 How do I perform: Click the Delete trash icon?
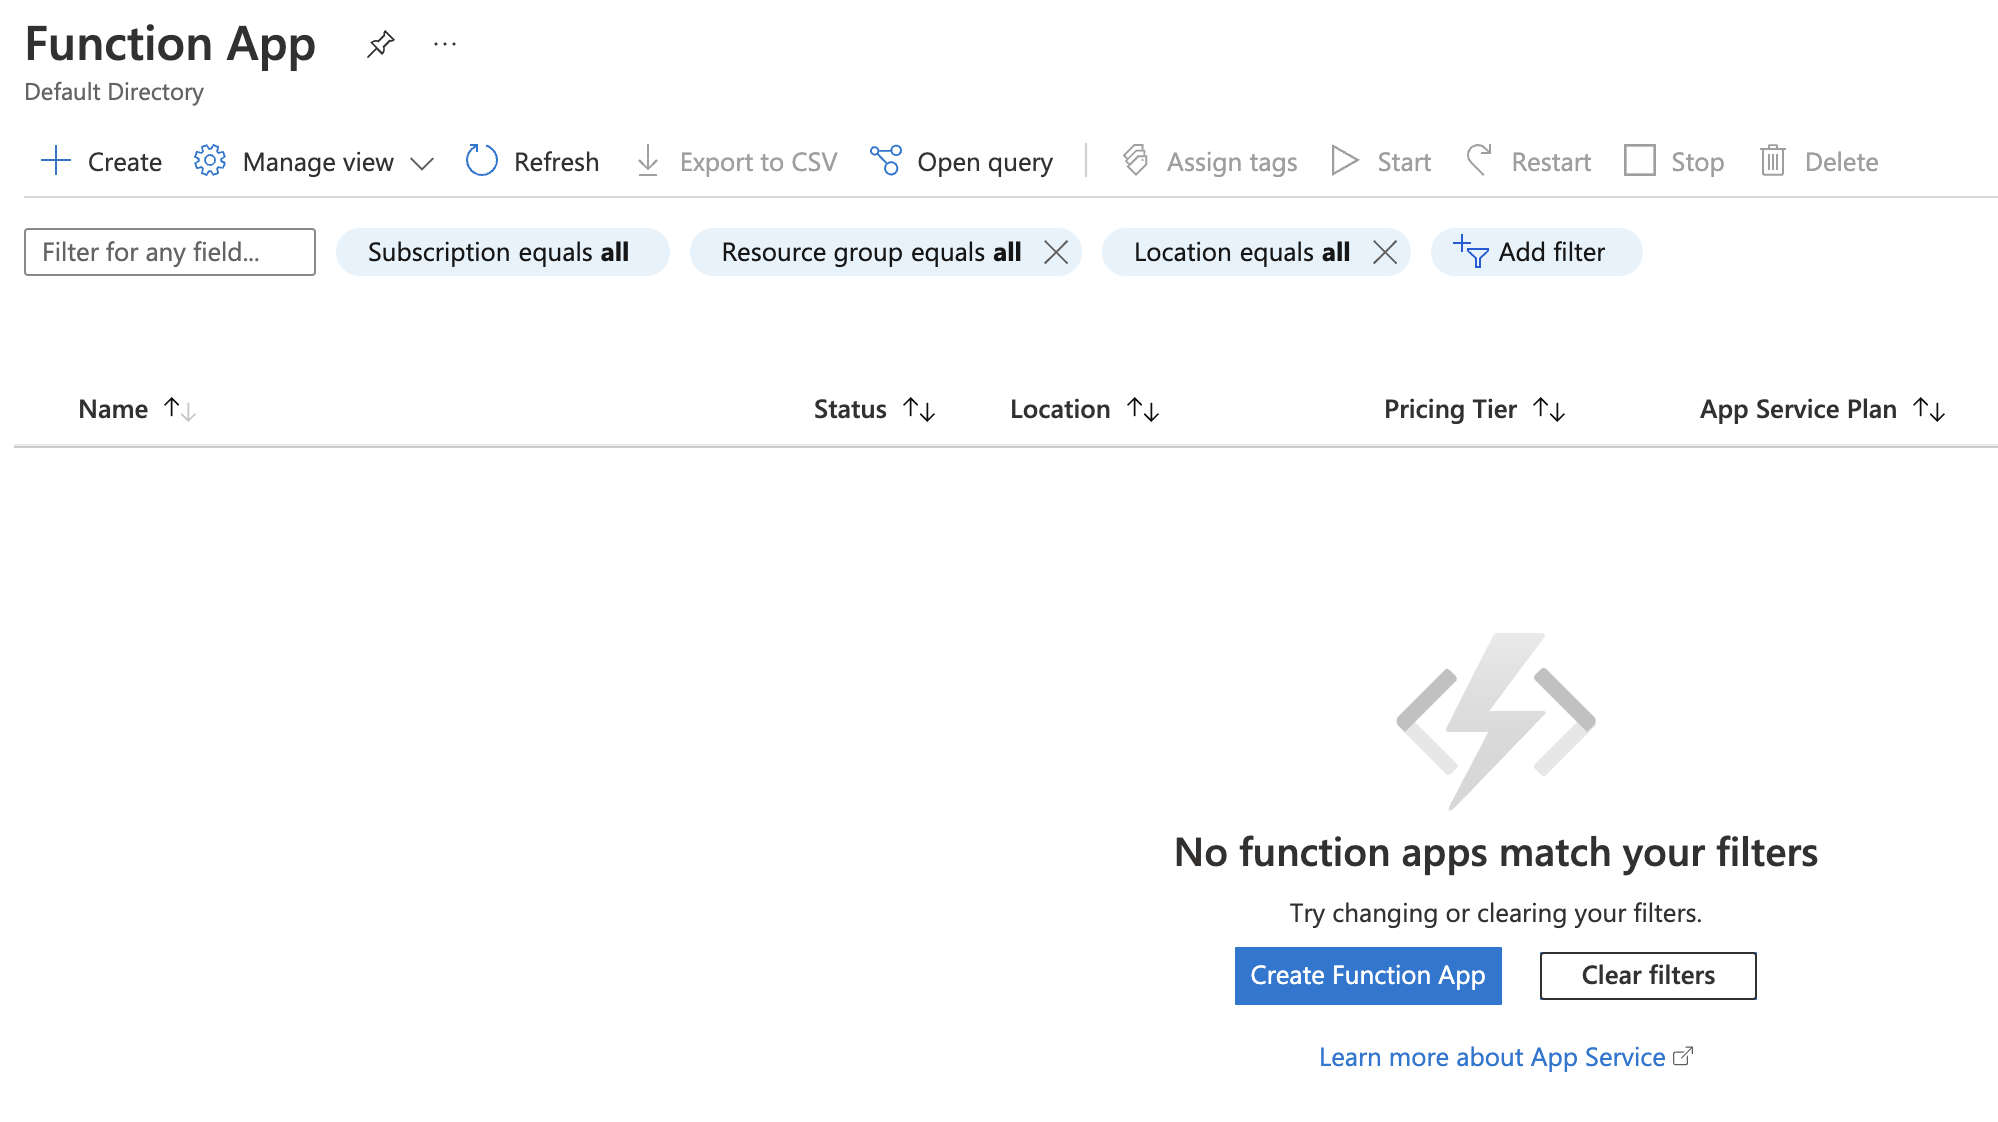tap(1773, 161)
